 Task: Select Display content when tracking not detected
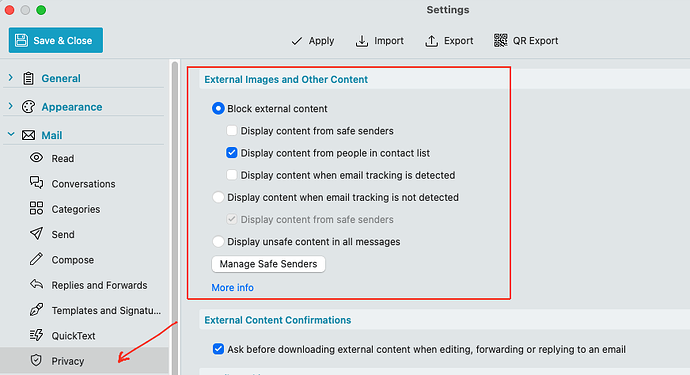(218, 197)
